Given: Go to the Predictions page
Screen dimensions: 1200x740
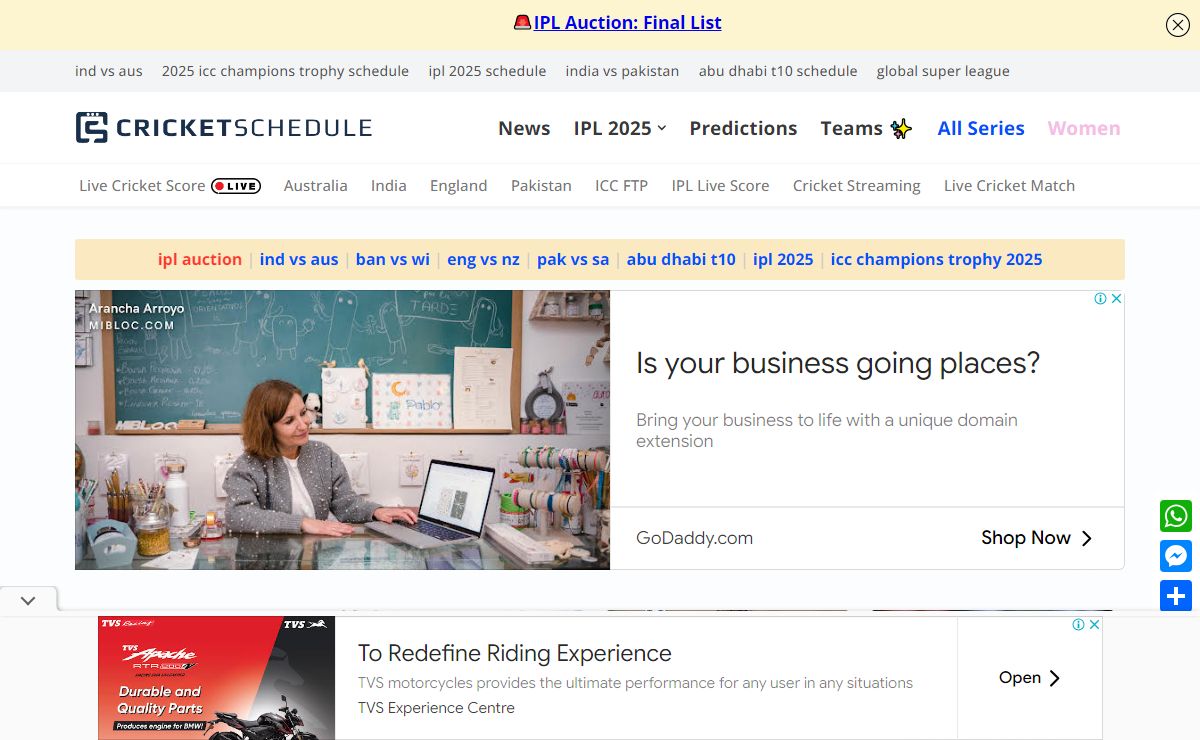Looking at the screenshot, I should coord(743,128).
